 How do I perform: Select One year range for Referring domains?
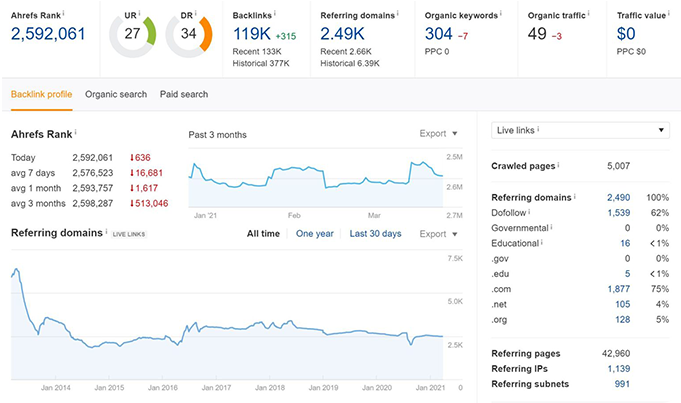click(x=315, y=234)
